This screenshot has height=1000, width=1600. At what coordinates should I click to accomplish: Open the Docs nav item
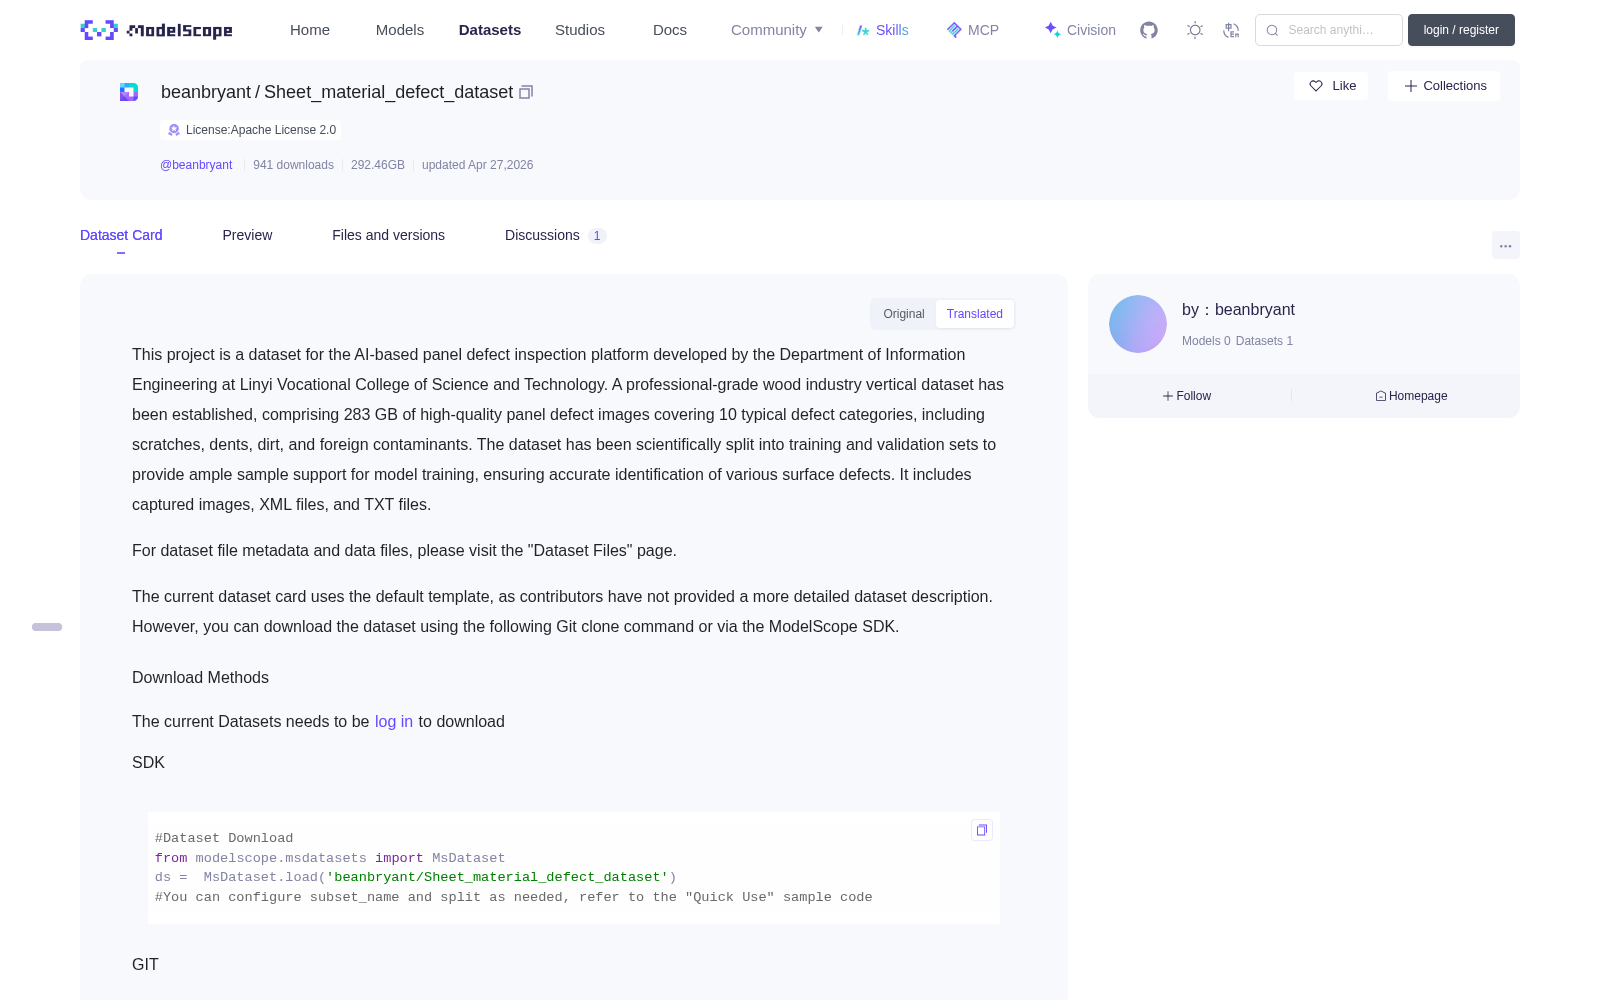670,30
